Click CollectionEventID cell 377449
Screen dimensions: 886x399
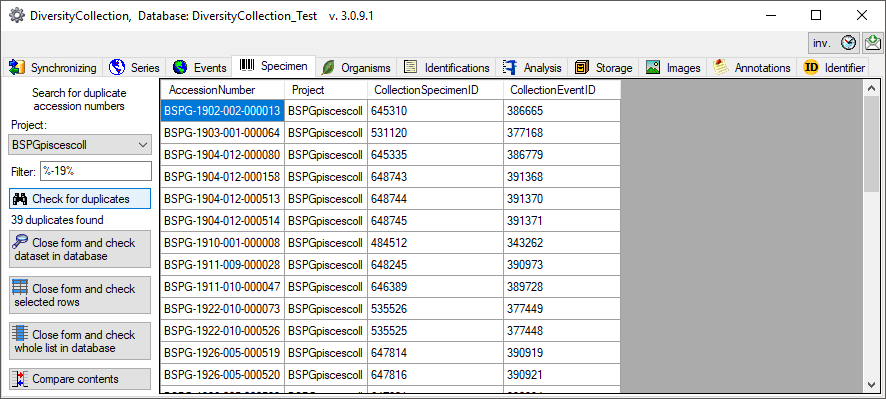pos(562,309)
